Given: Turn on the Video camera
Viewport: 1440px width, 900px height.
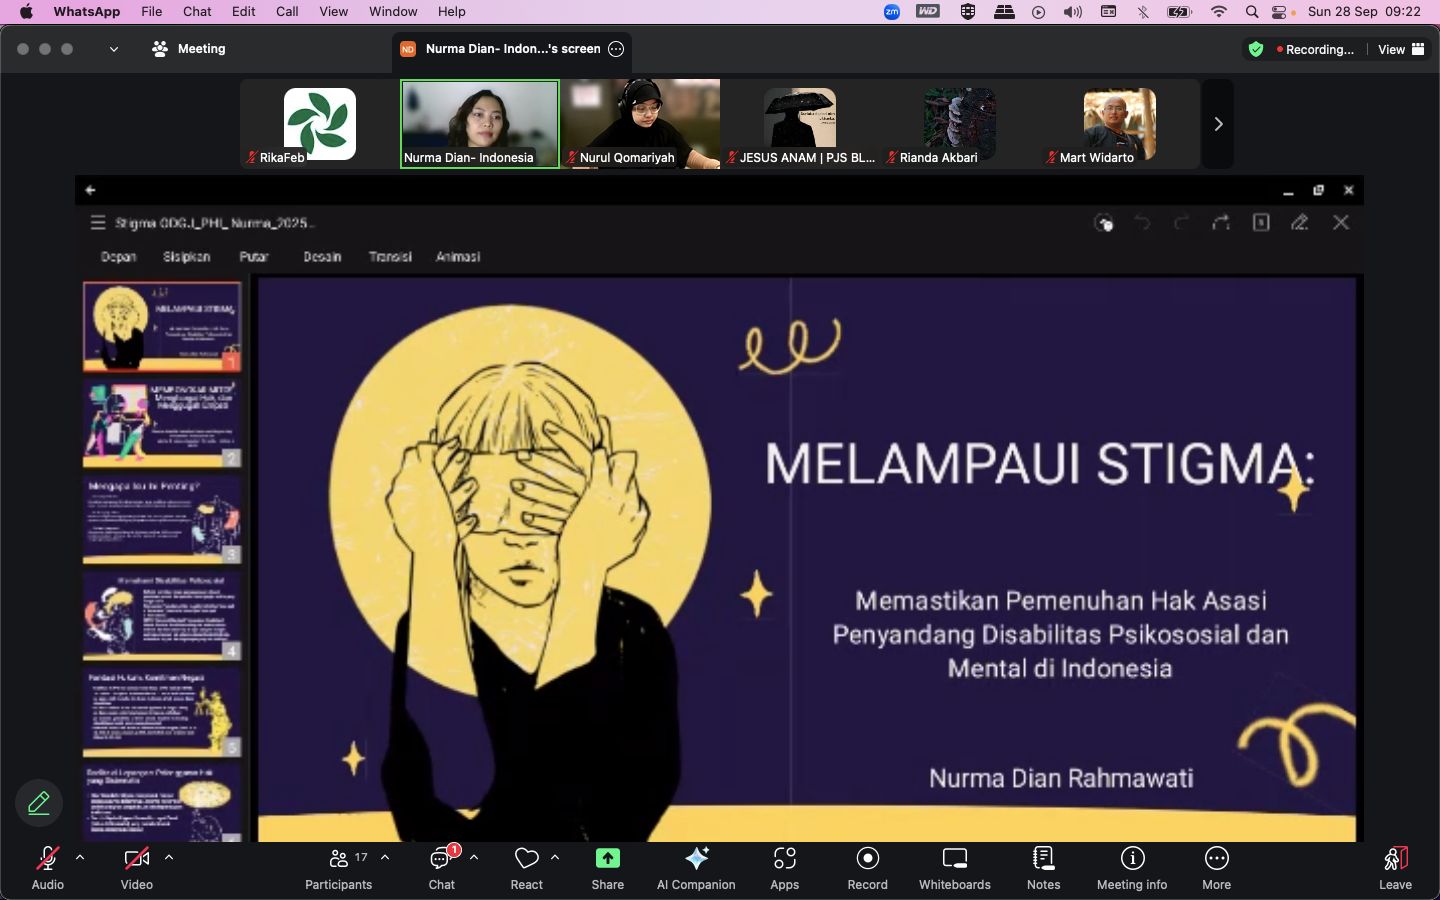Looking at the screenshot, I should click(136, 867).
